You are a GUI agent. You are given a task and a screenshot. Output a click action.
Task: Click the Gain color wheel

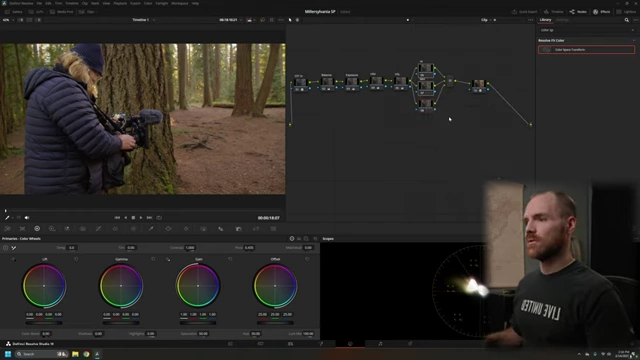point(198,286)
